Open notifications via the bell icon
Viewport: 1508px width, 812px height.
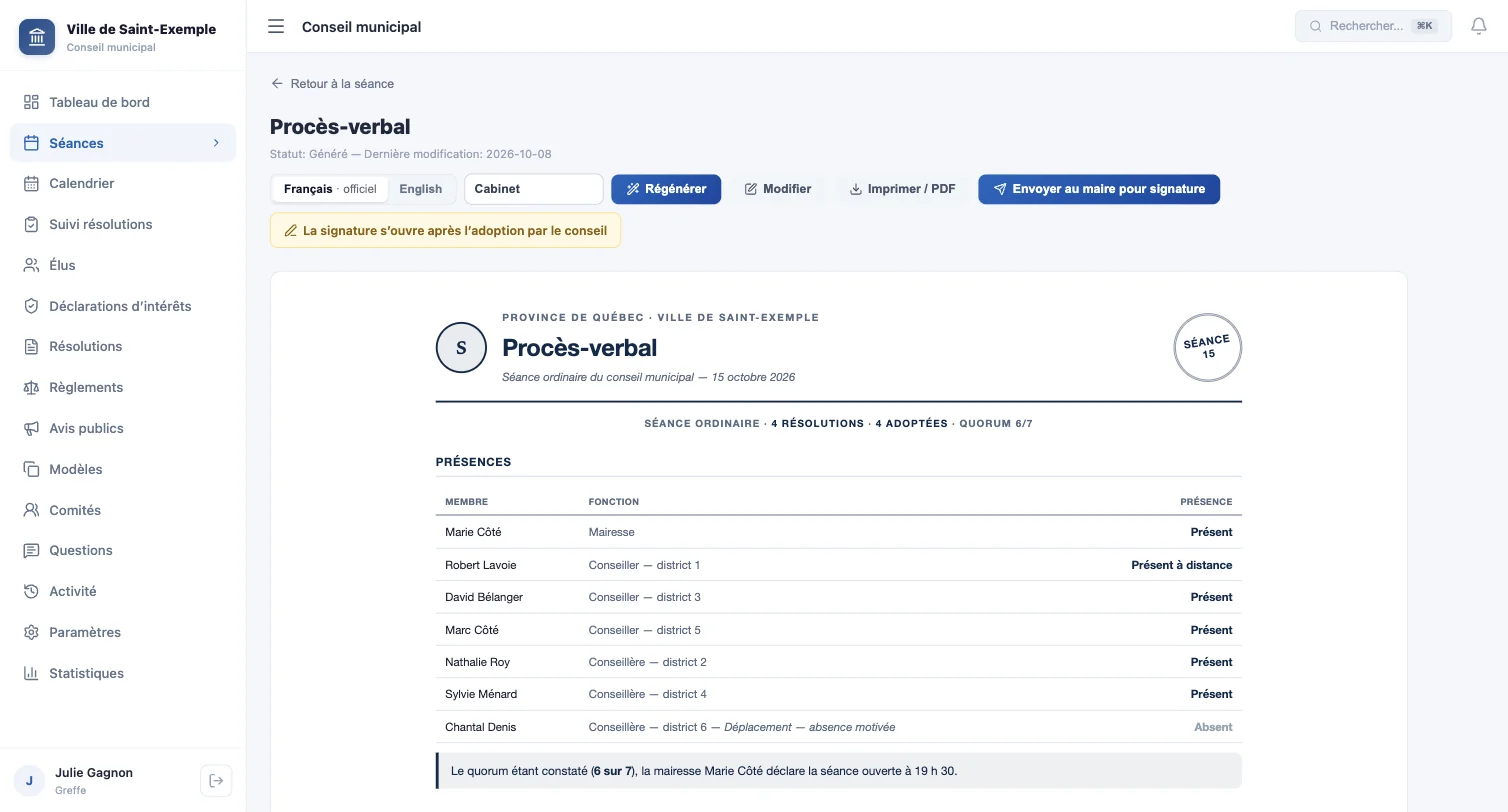[1479, 26]
